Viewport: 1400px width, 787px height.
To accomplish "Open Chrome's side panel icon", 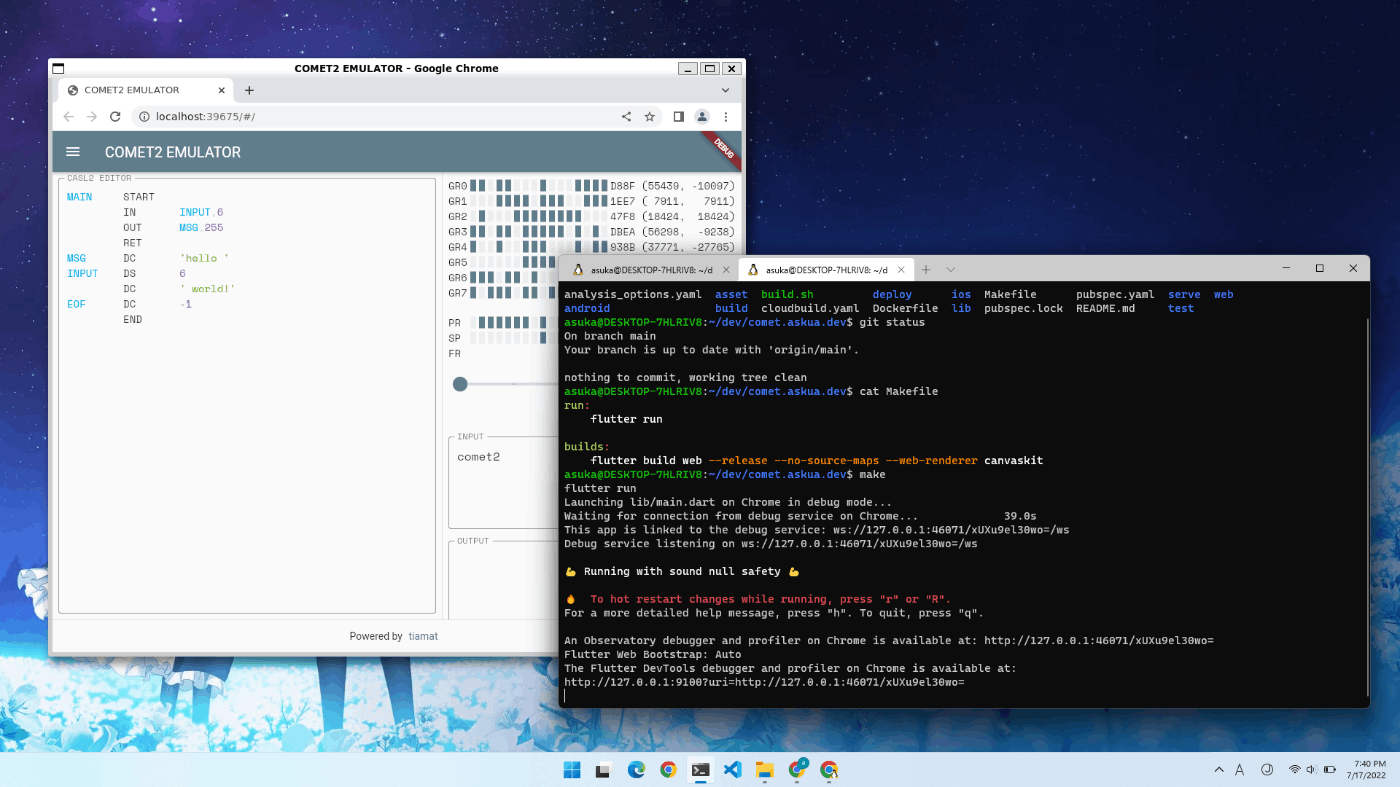I will pyautogui.click(x=678, y=117).
